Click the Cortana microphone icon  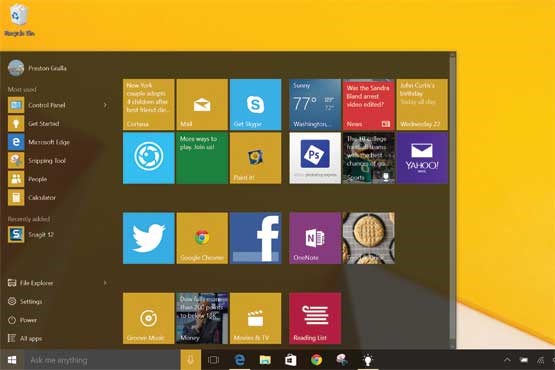click(x=190, y=360)
